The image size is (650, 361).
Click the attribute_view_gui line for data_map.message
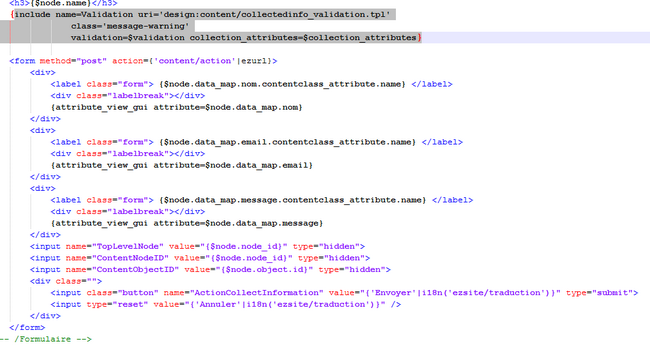click(x=187, y=223)
